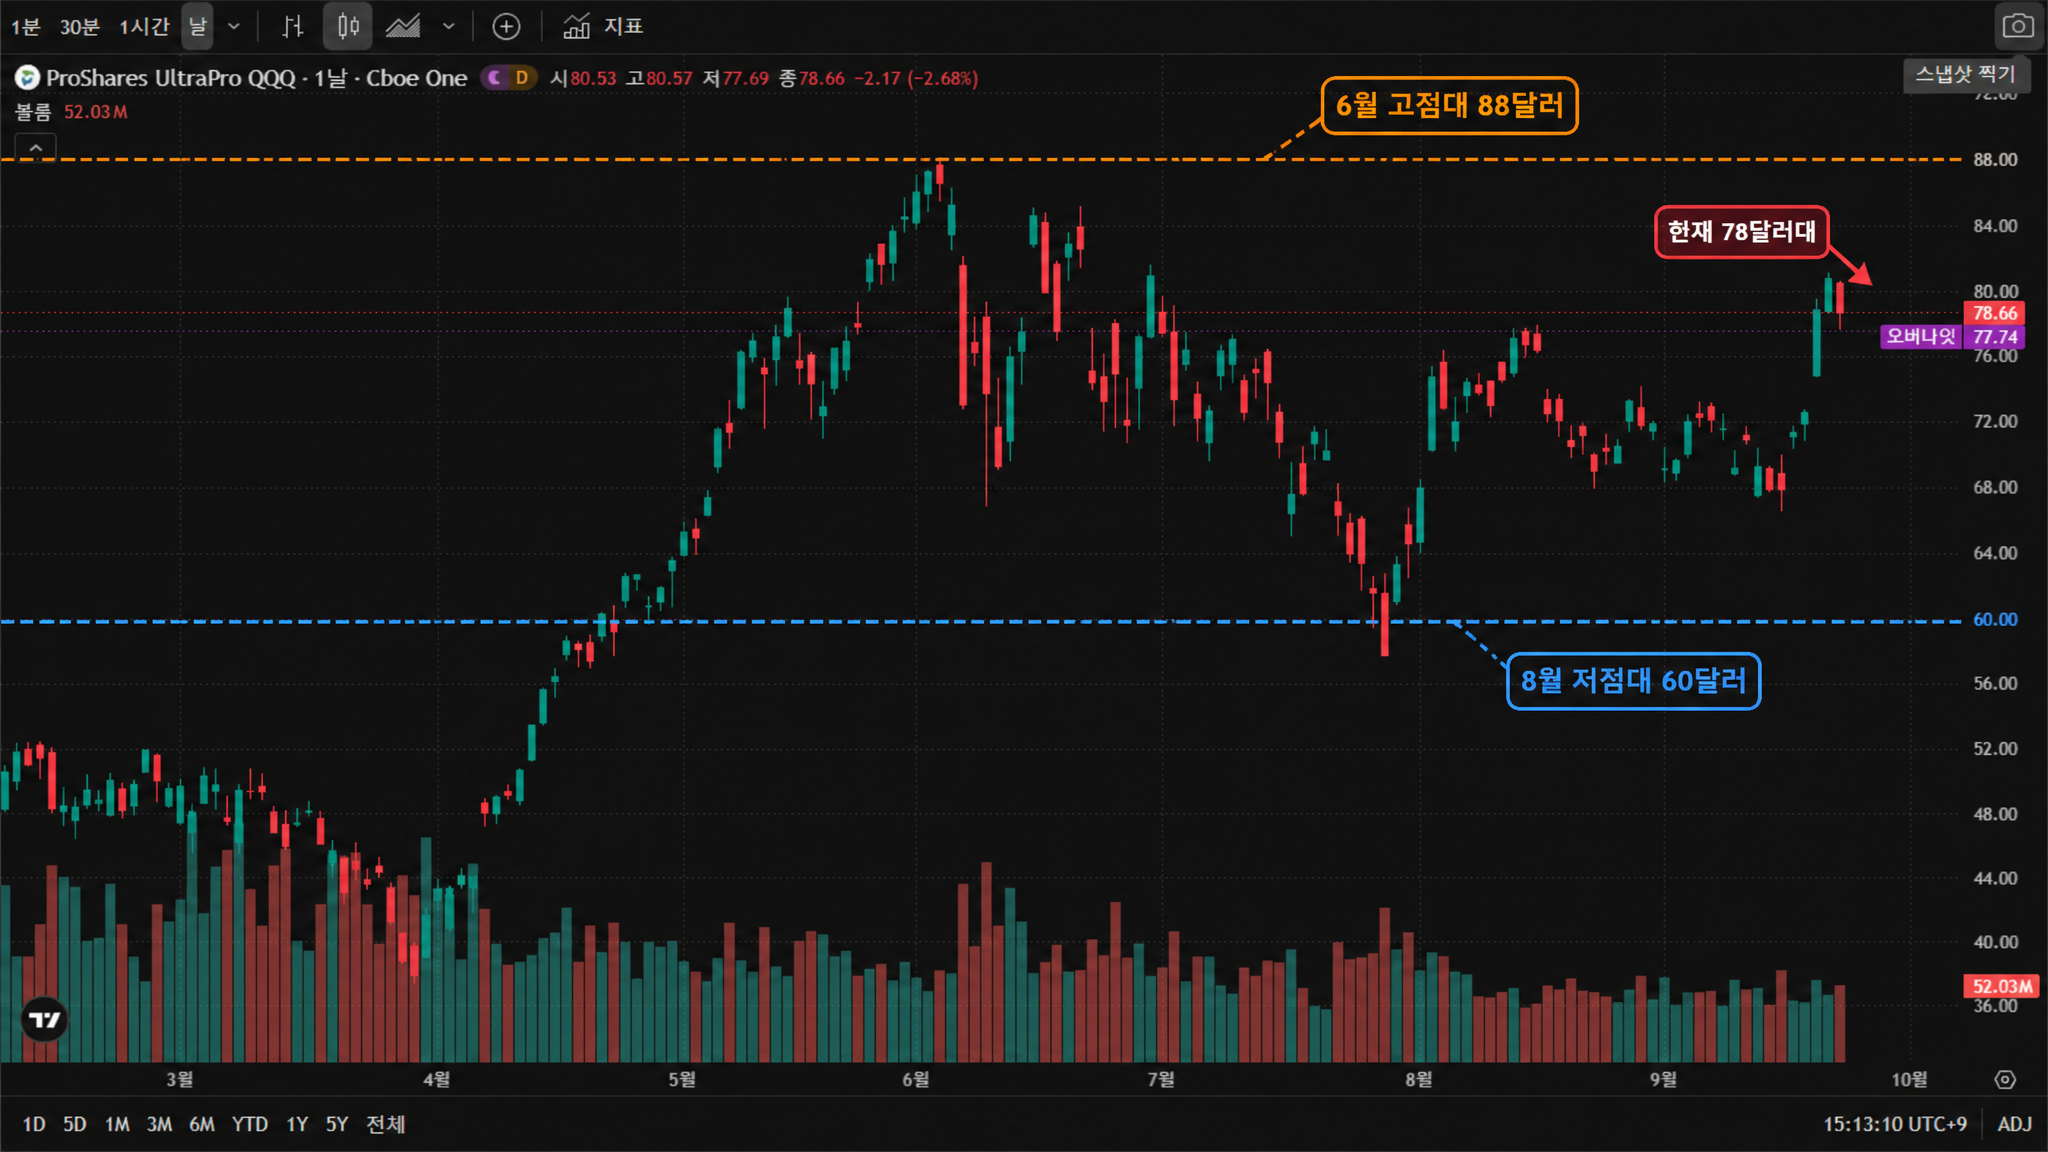Click the D data badge icon
This screenshot has height=1152, width=2048.
521,78
